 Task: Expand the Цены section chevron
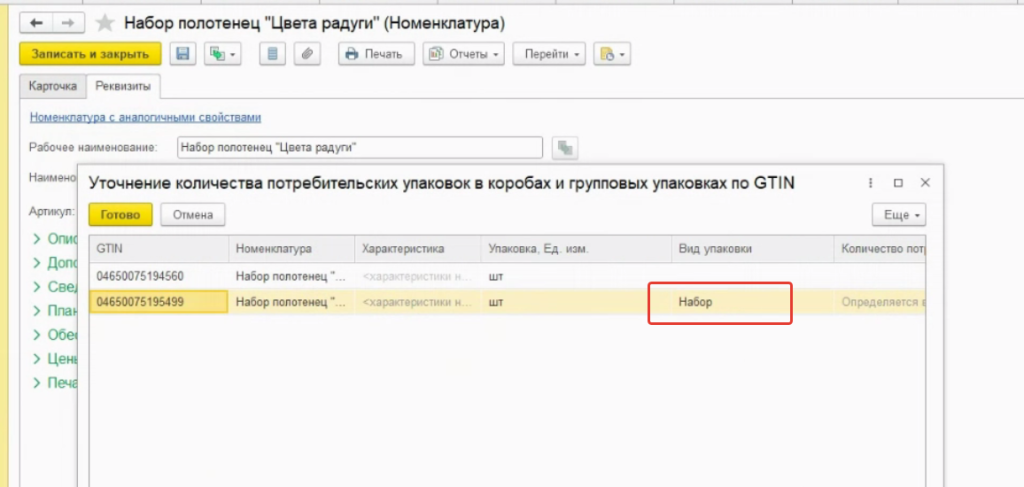[x=37, y=358]
